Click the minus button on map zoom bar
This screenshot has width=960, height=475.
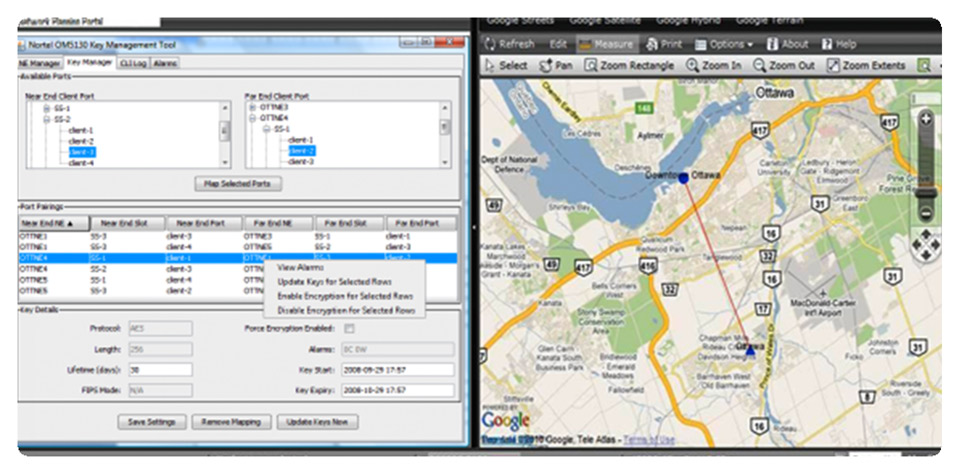point(926,214)
